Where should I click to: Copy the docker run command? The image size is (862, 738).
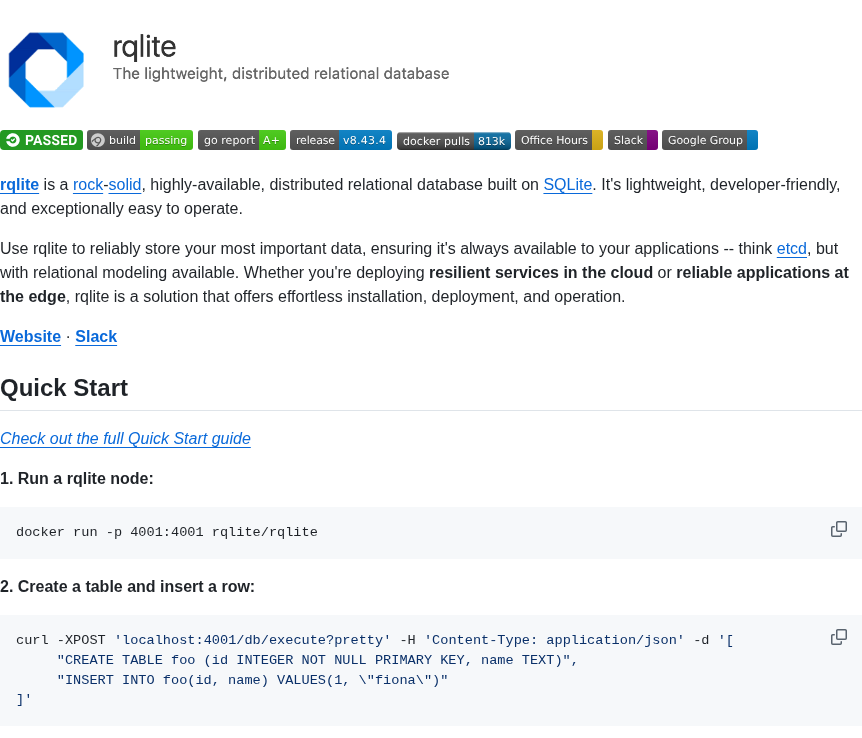(839, 529)
